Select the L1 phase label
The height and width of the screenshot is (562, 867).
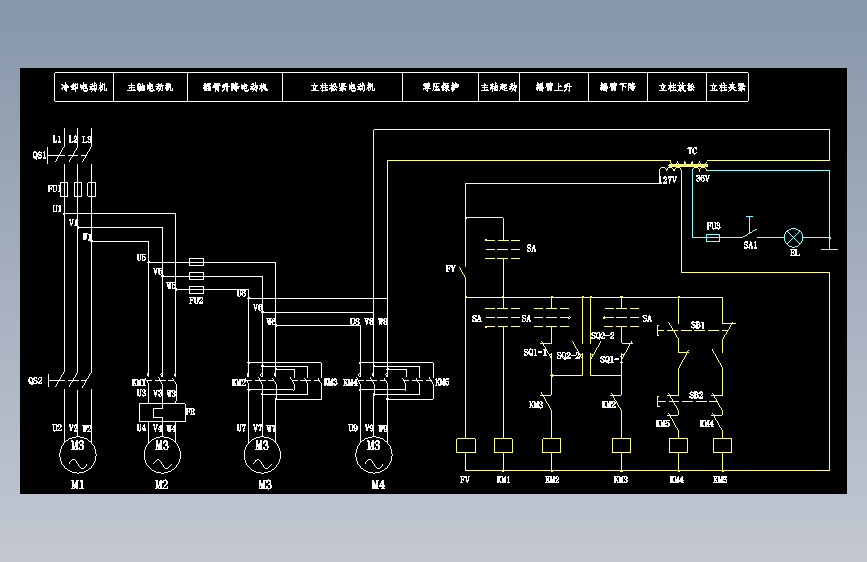pyautogui.click(x=56, y=139)
